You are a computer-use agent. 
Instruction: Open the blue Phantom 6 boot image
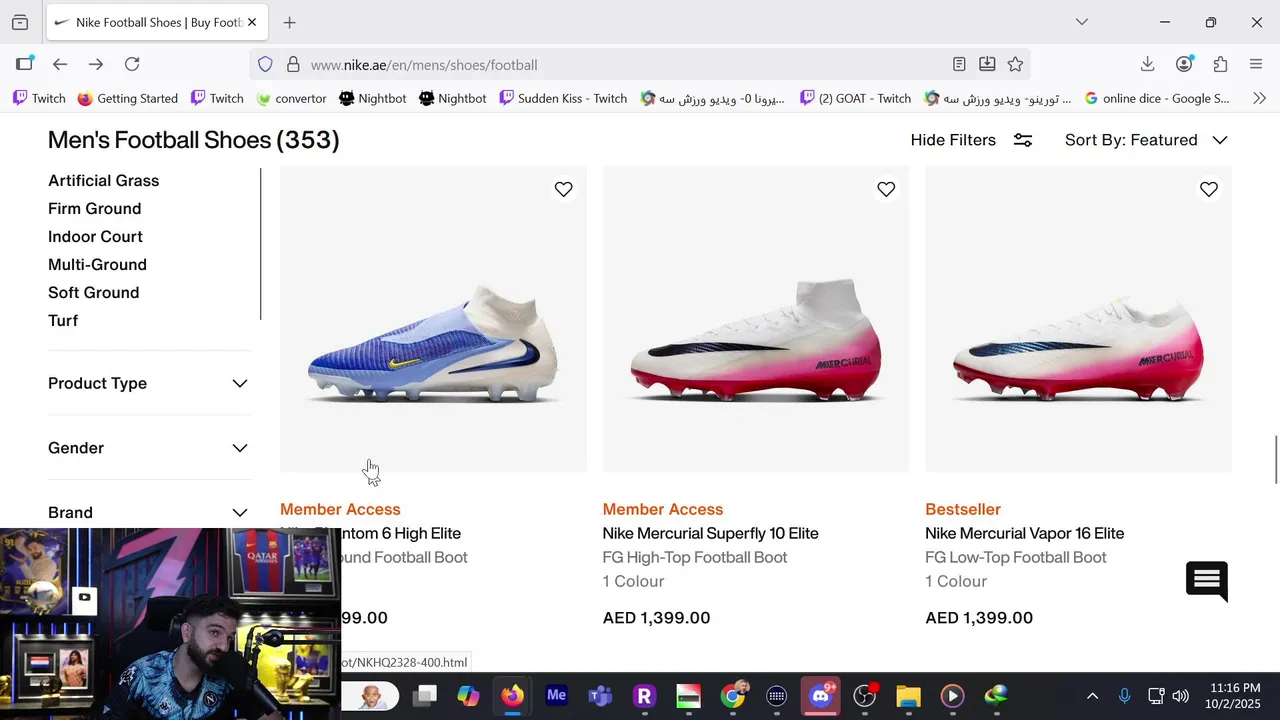point(433,319)
